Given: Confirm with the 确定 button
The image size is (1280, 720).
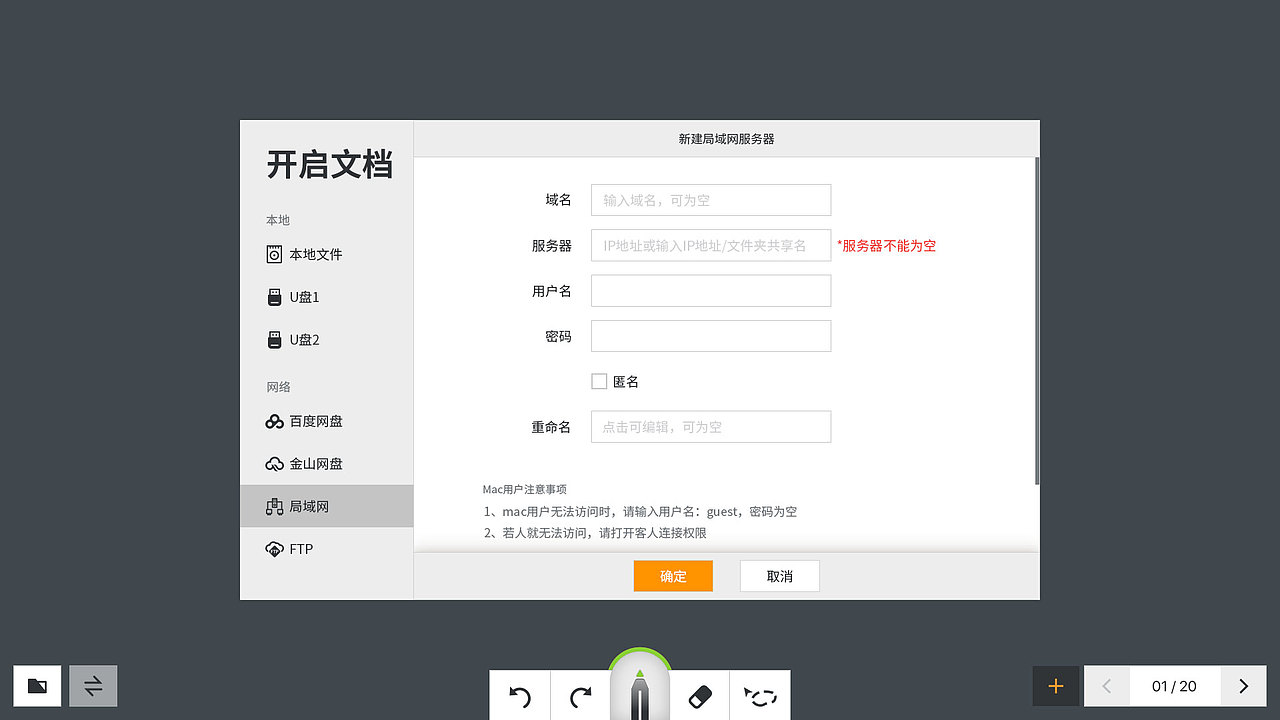Looking at the screenshot, I should 673,576.
